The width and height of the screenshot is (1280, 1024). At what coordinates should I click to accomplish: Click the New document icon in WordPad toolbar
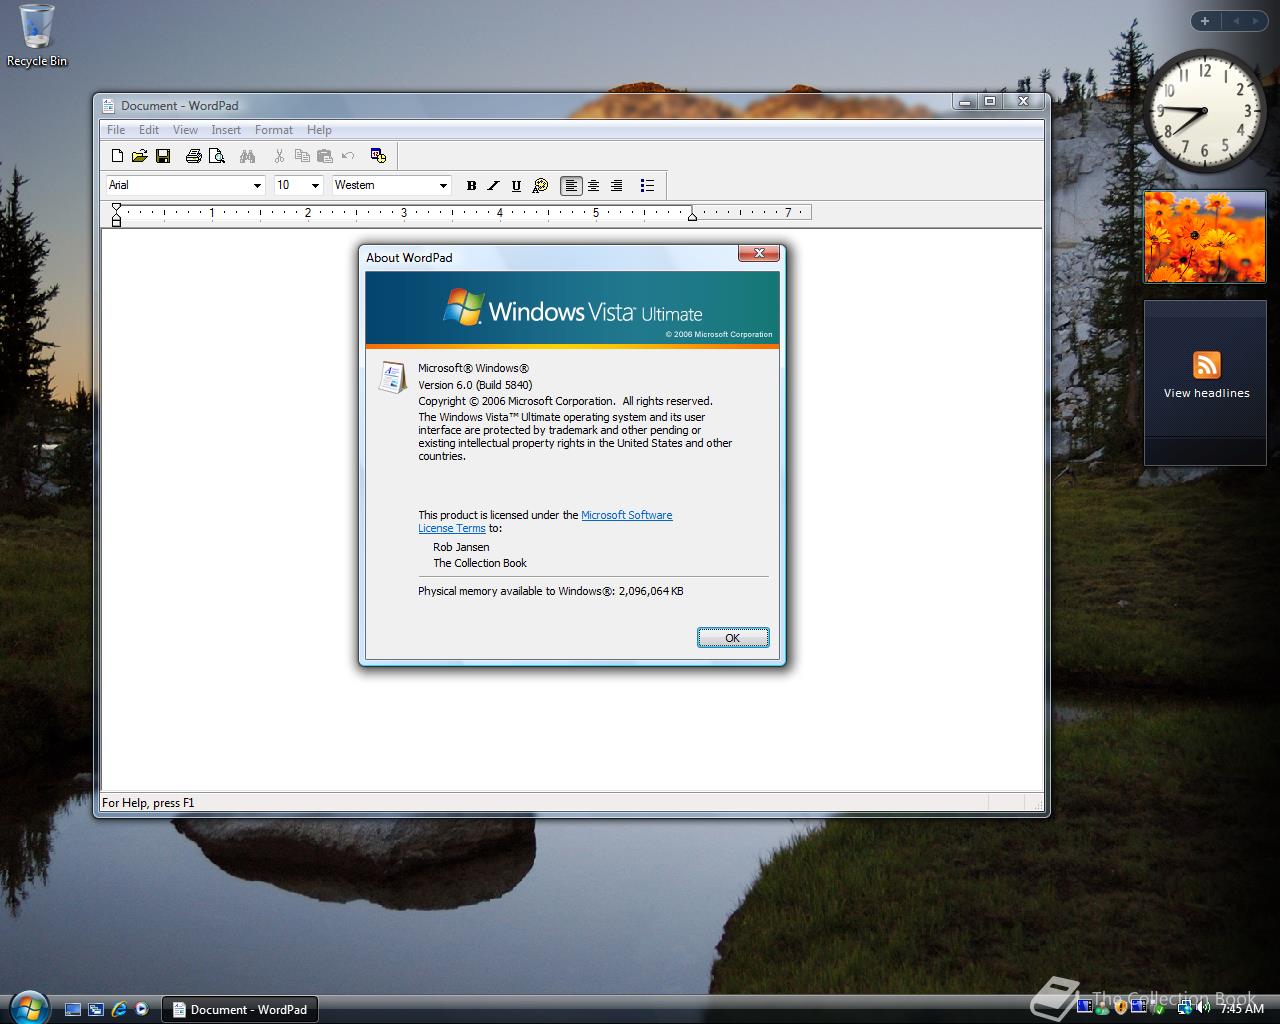pyautogui.click(x=117, y=156)
